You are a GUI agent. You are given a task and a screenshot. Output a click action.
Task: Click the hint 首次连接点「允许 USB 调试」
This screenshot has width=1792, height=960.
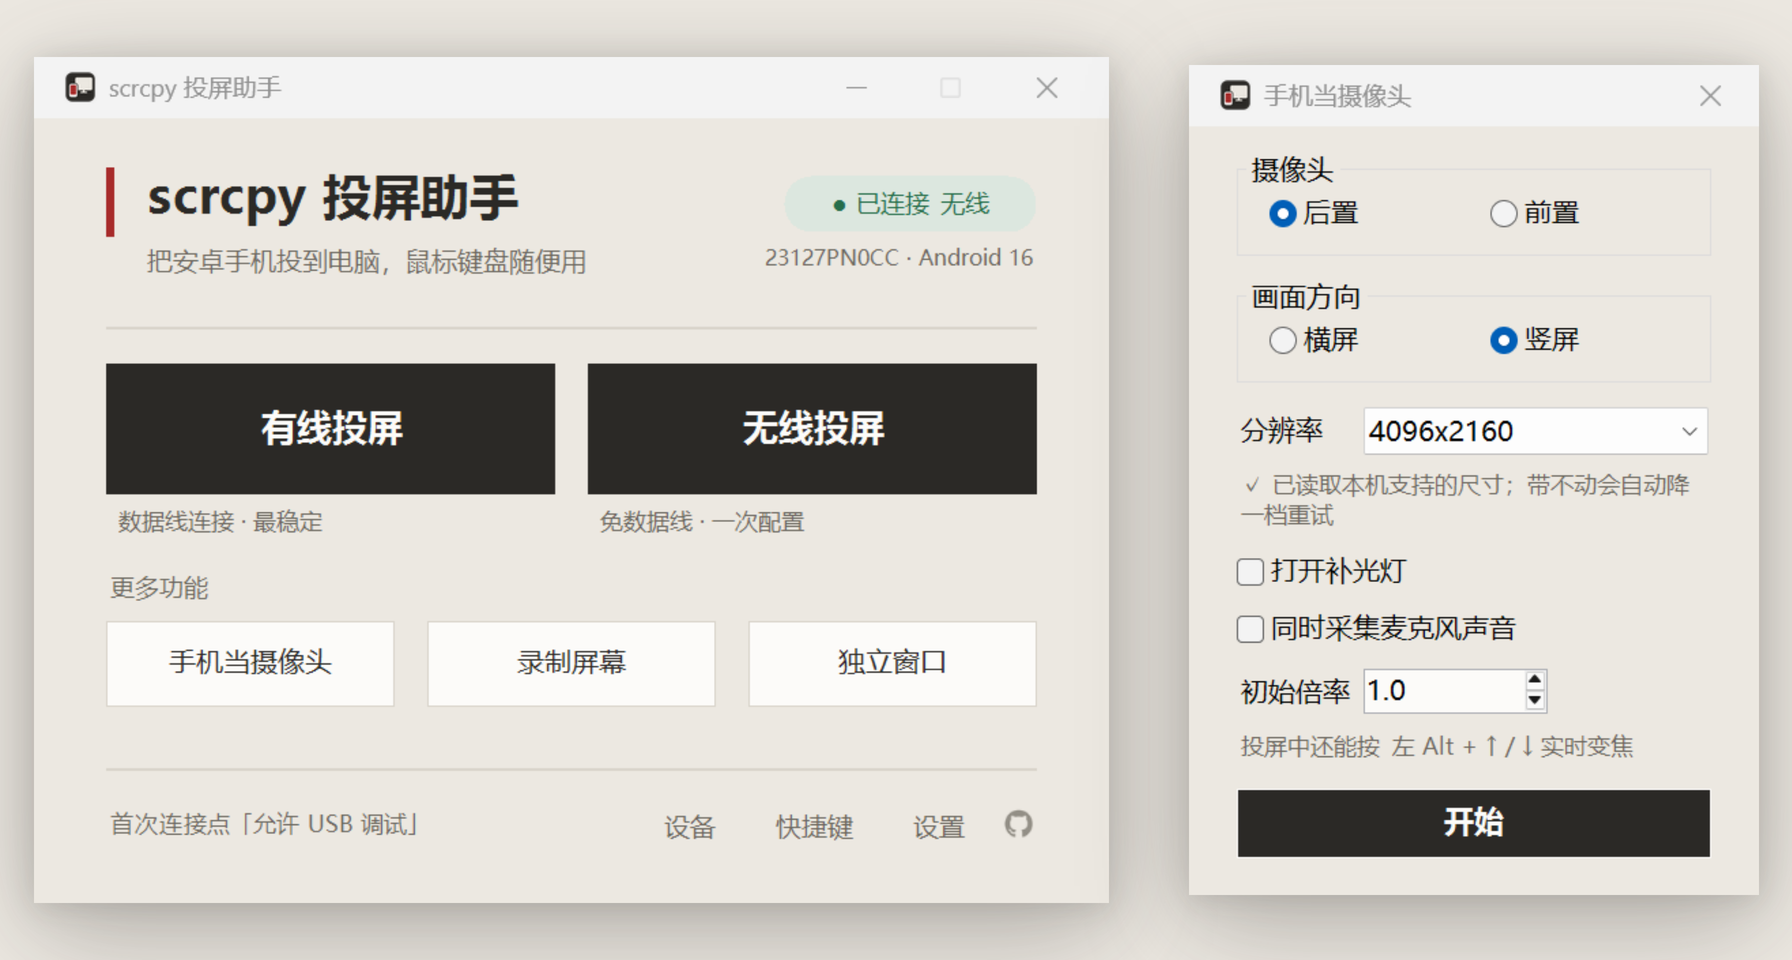pos(264,824)
